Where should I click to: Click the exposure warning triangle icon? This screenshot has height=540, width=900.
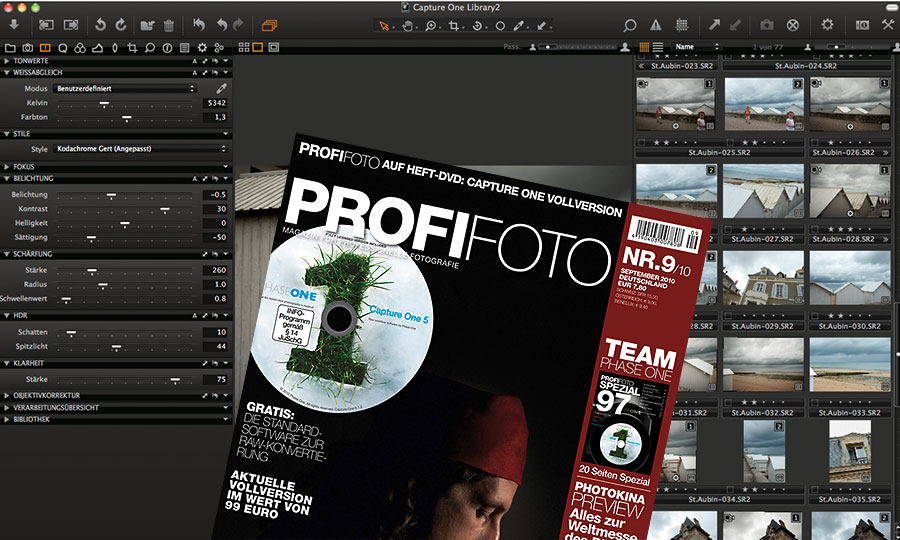coord(656,24)
